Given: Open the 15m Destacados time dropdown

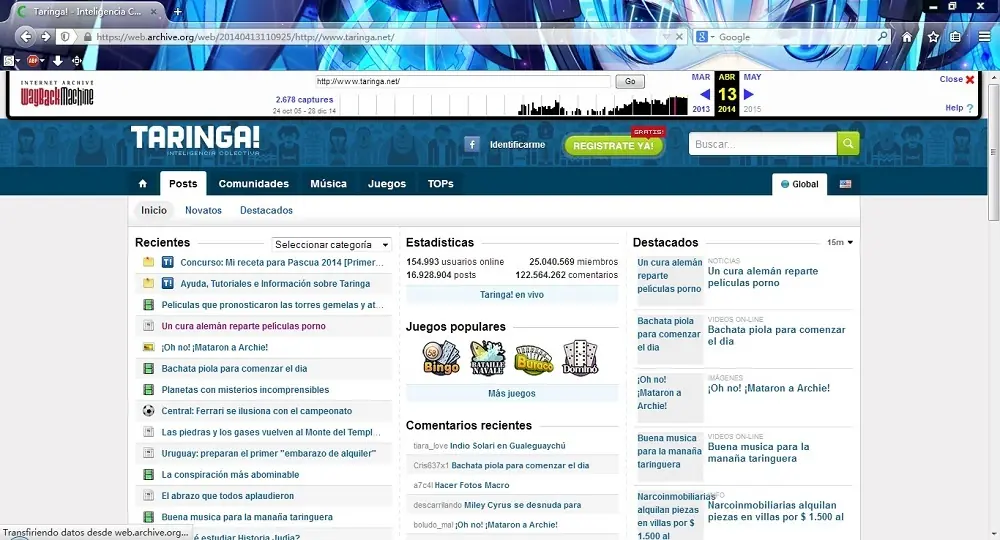Looking at the screenshot, I should [839, 242].
